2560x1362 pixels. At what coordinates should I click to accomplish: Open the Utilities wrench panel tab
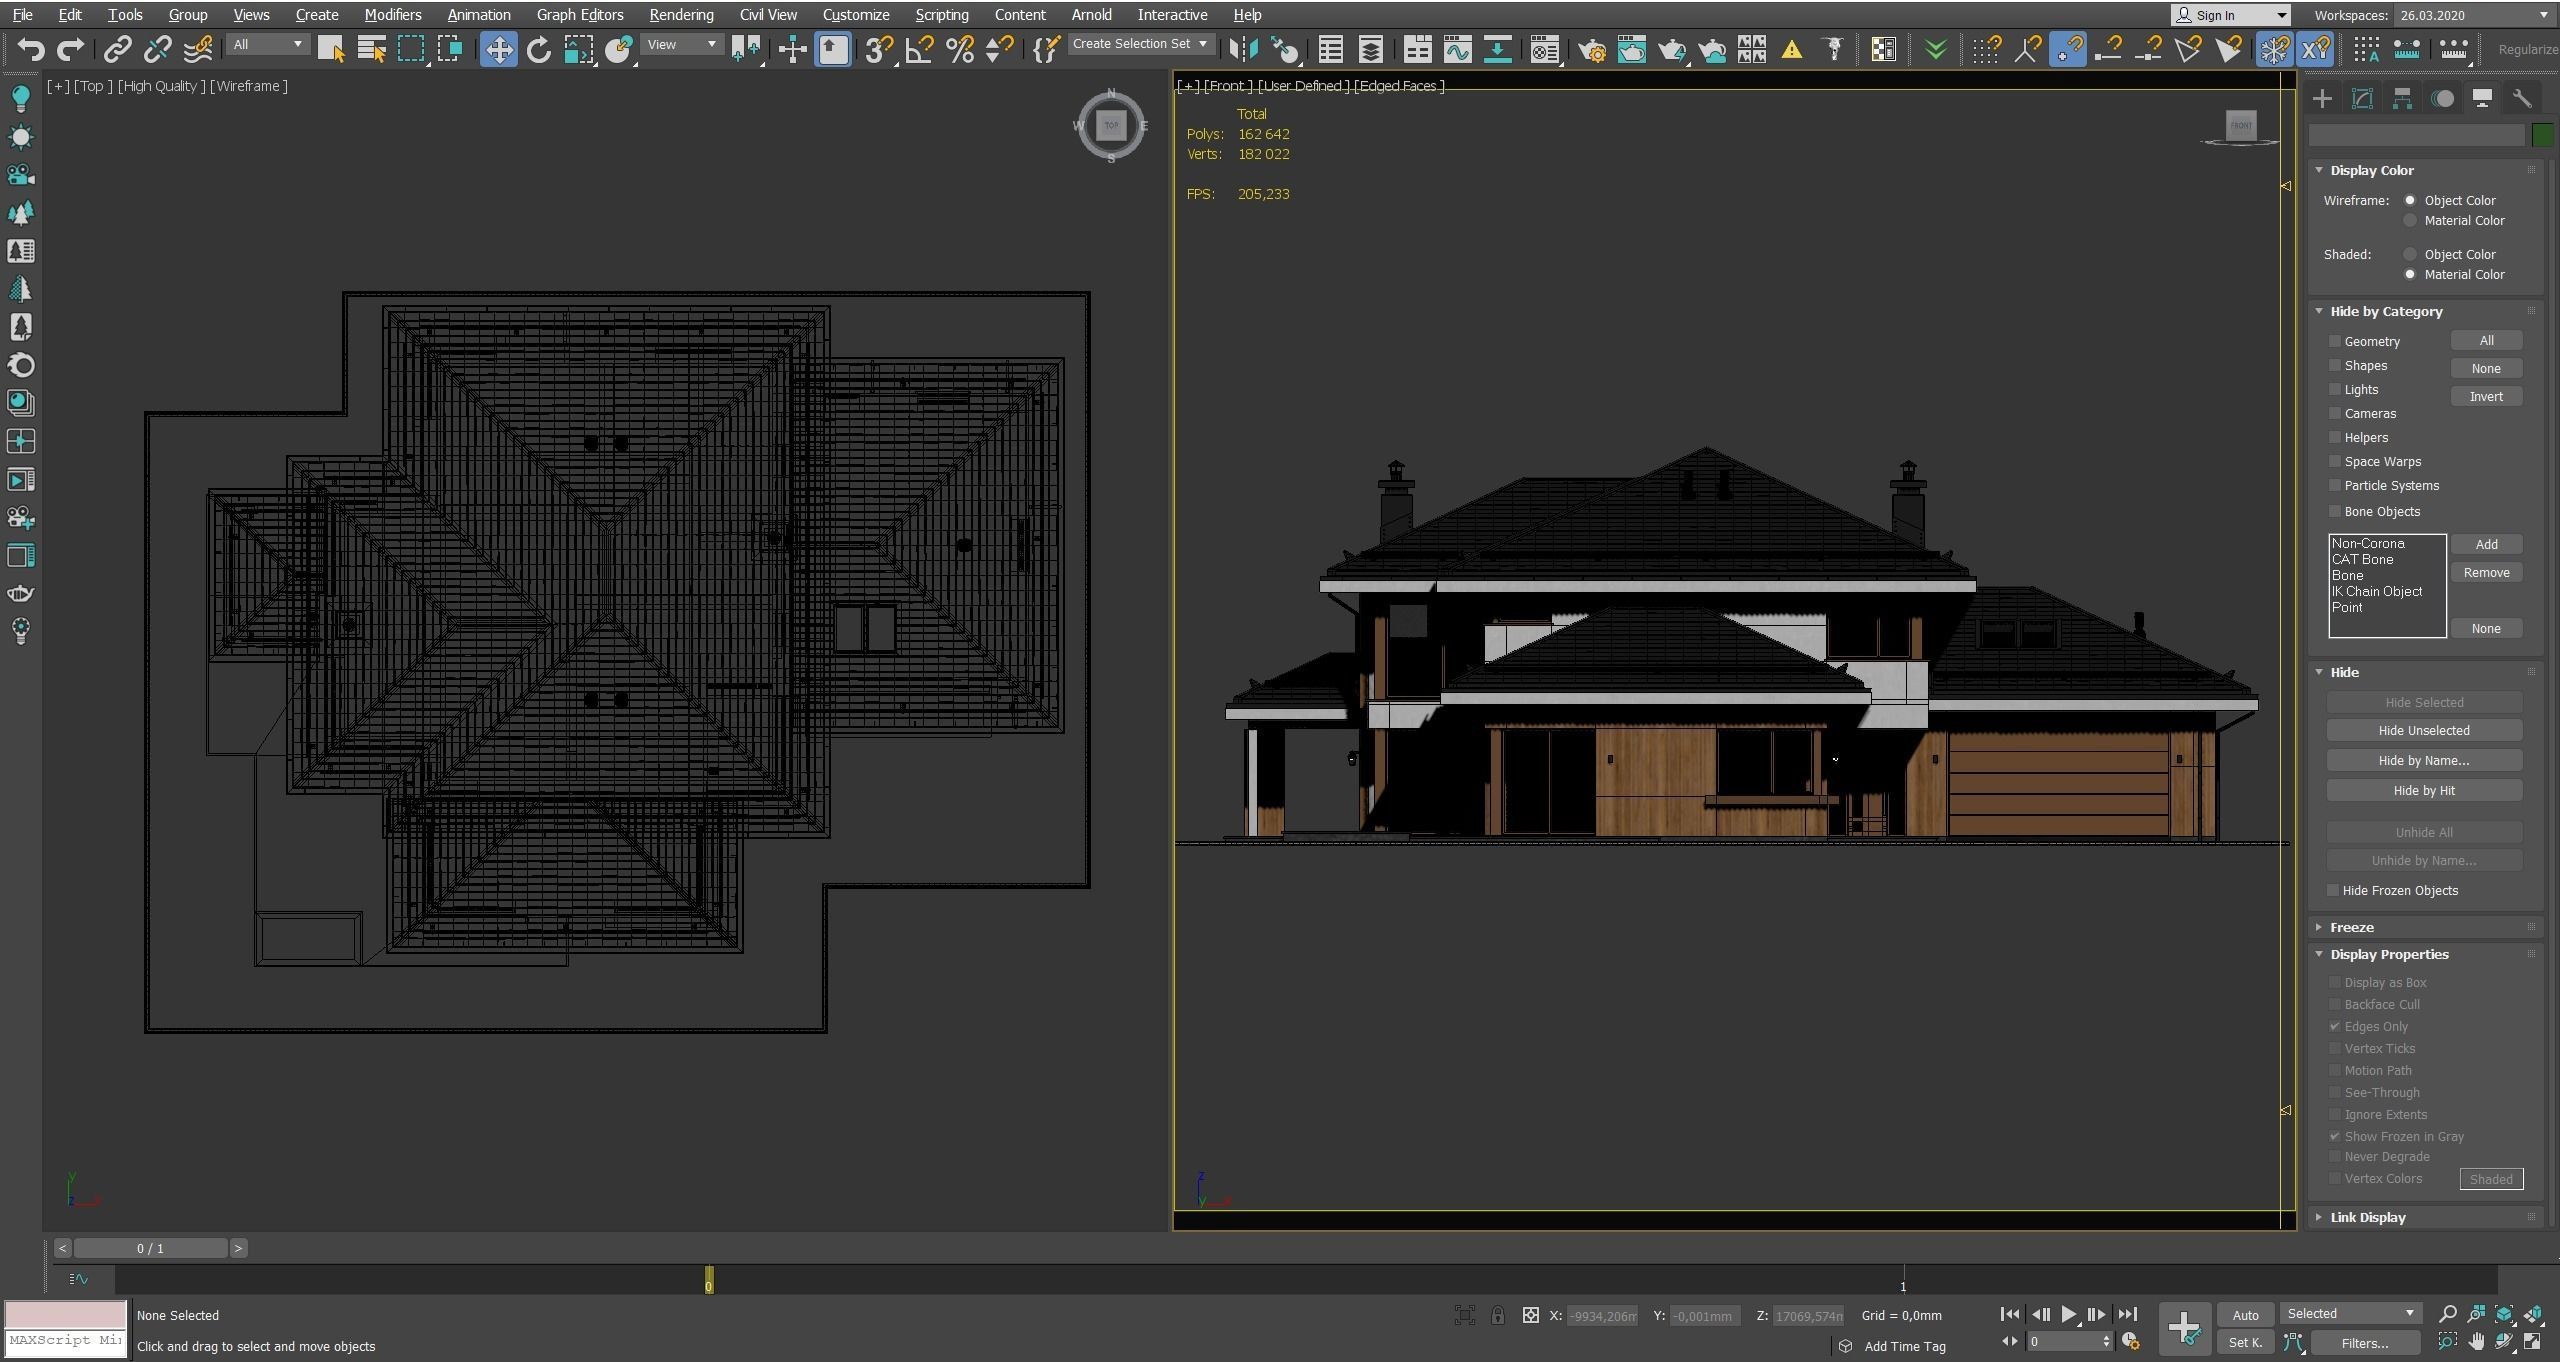point(2522,98)
